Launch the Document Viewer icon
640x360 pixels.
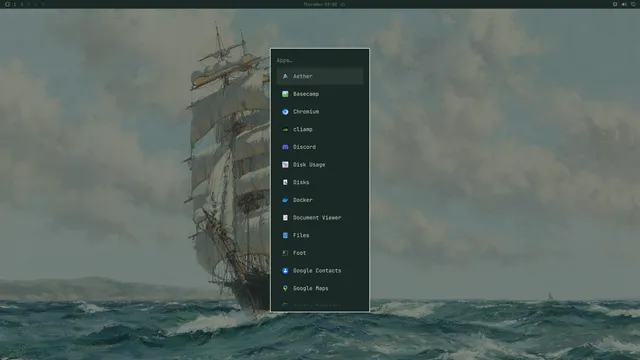point(285,218)
